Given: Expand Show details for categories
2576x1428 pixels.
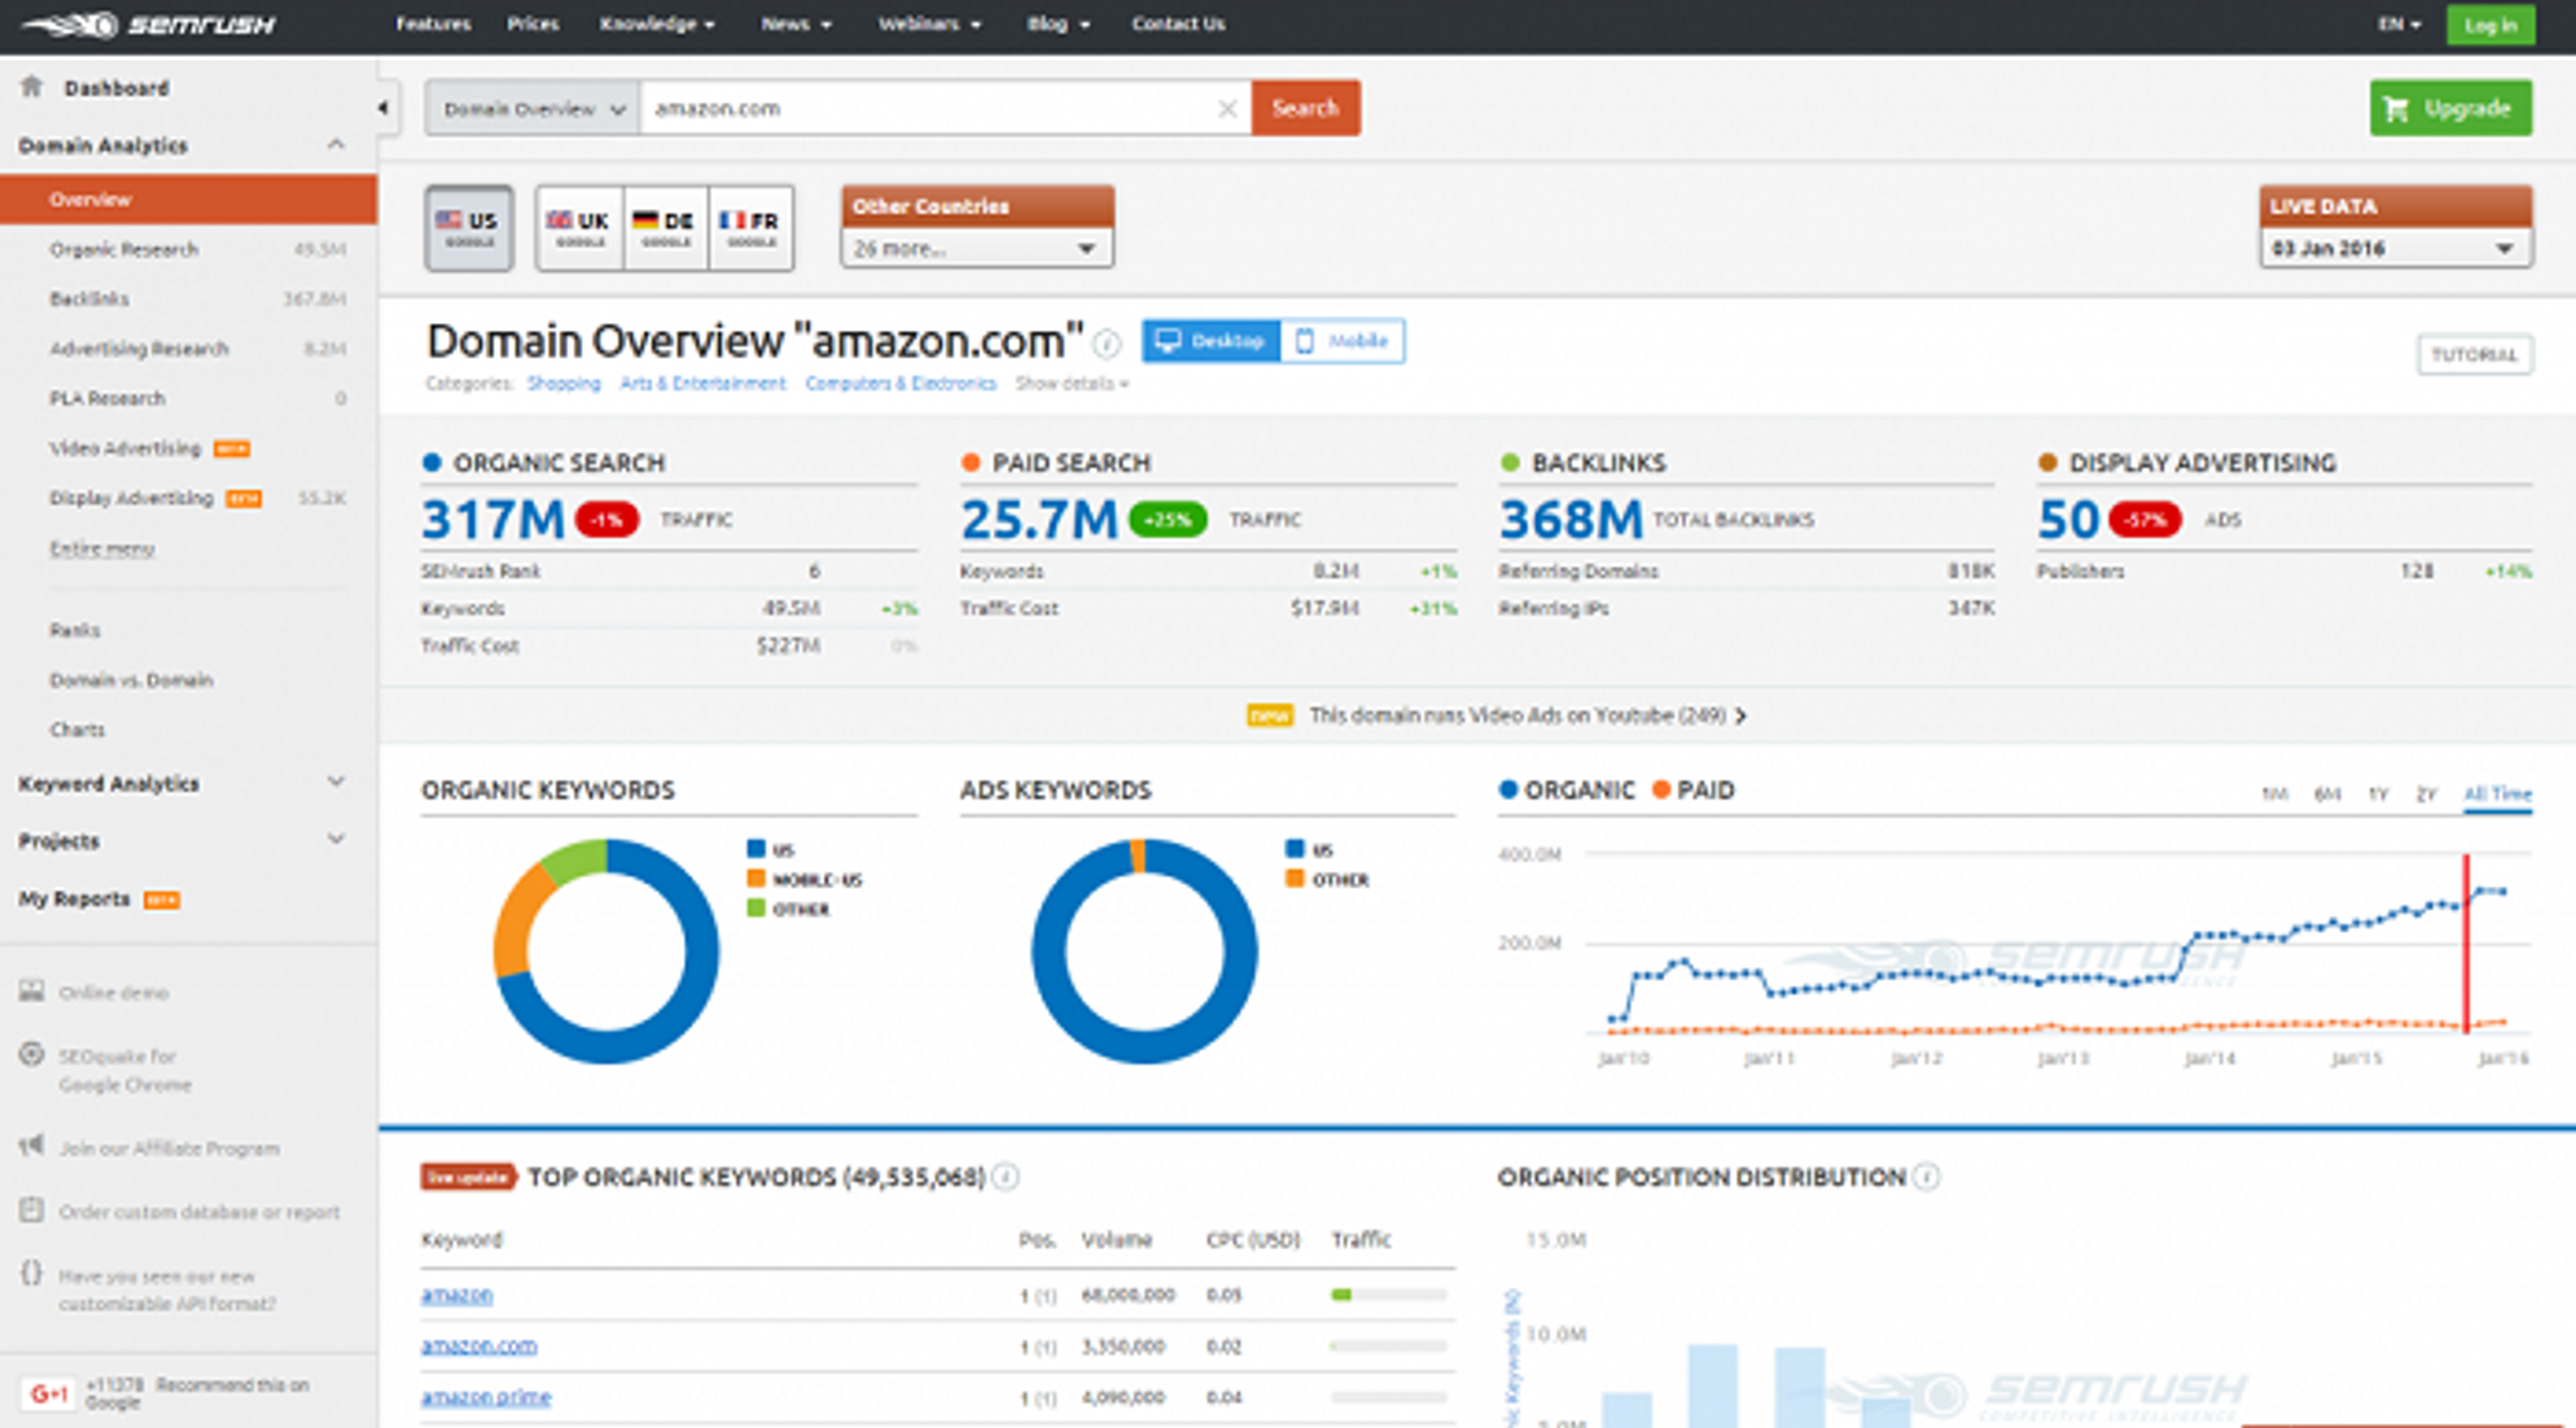Looking at the screenshot, I should click(x=1071, y=383).
